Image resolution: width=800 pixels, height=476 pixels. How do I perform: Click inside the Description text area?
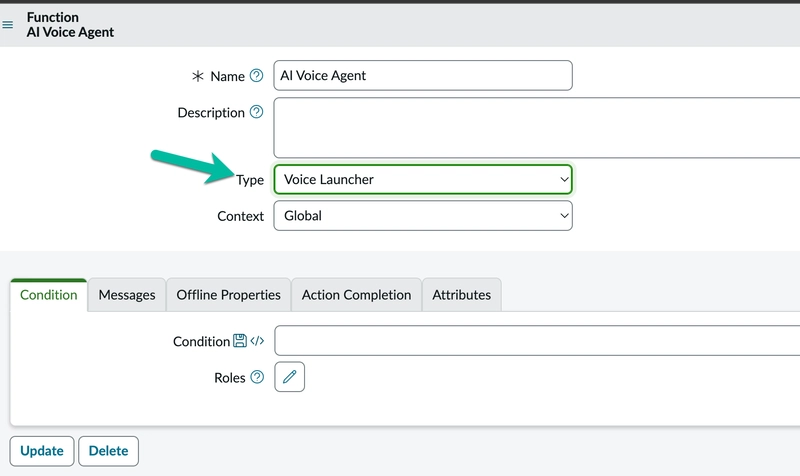click(536, 128)
